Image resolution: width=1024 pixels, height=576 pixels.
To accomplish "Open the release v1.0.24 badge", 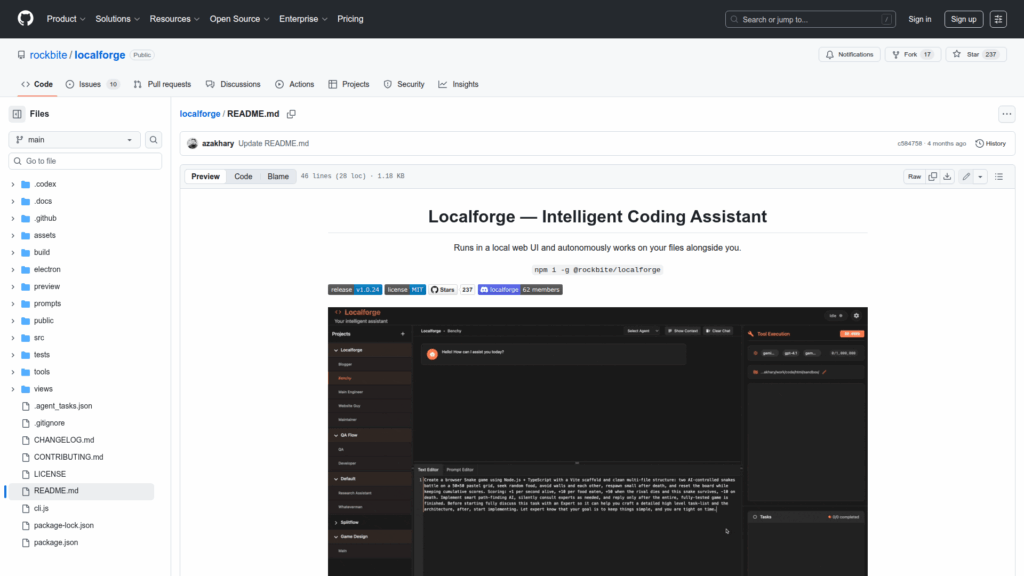I will point(355,289).
